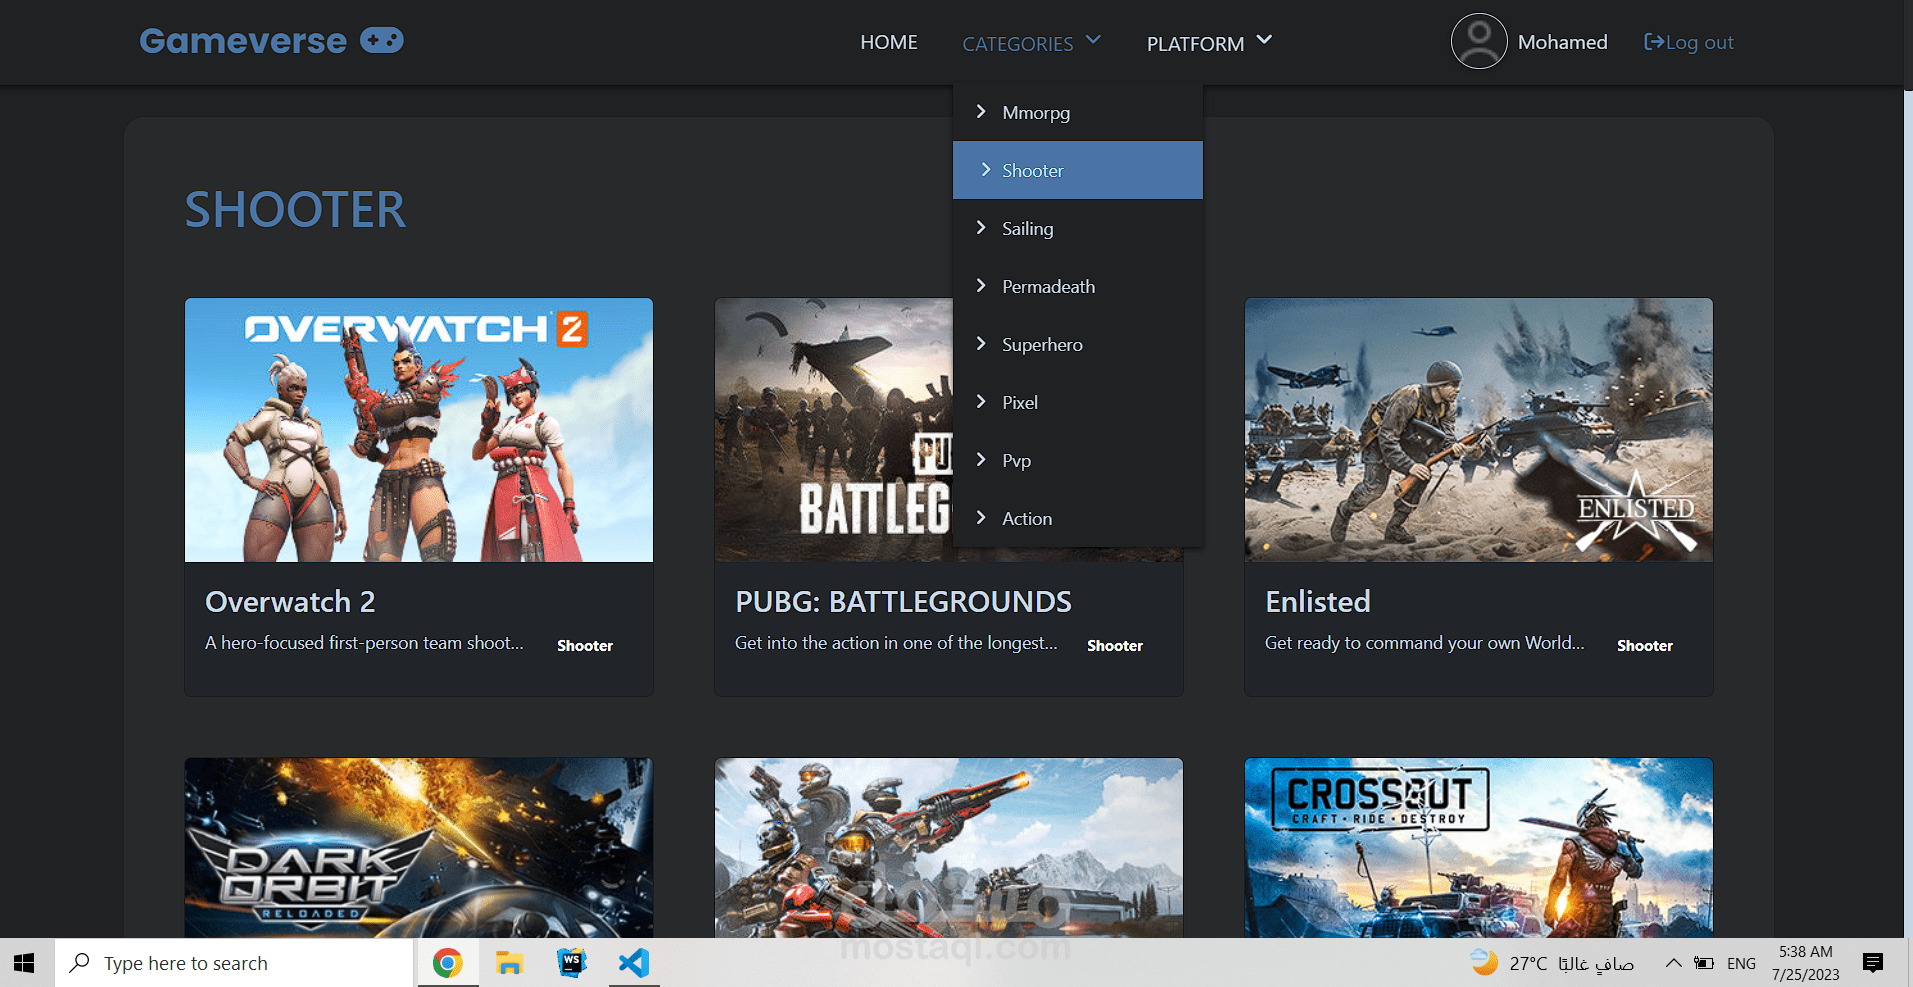Click the Enlisted description text

tap(1425, 643)
